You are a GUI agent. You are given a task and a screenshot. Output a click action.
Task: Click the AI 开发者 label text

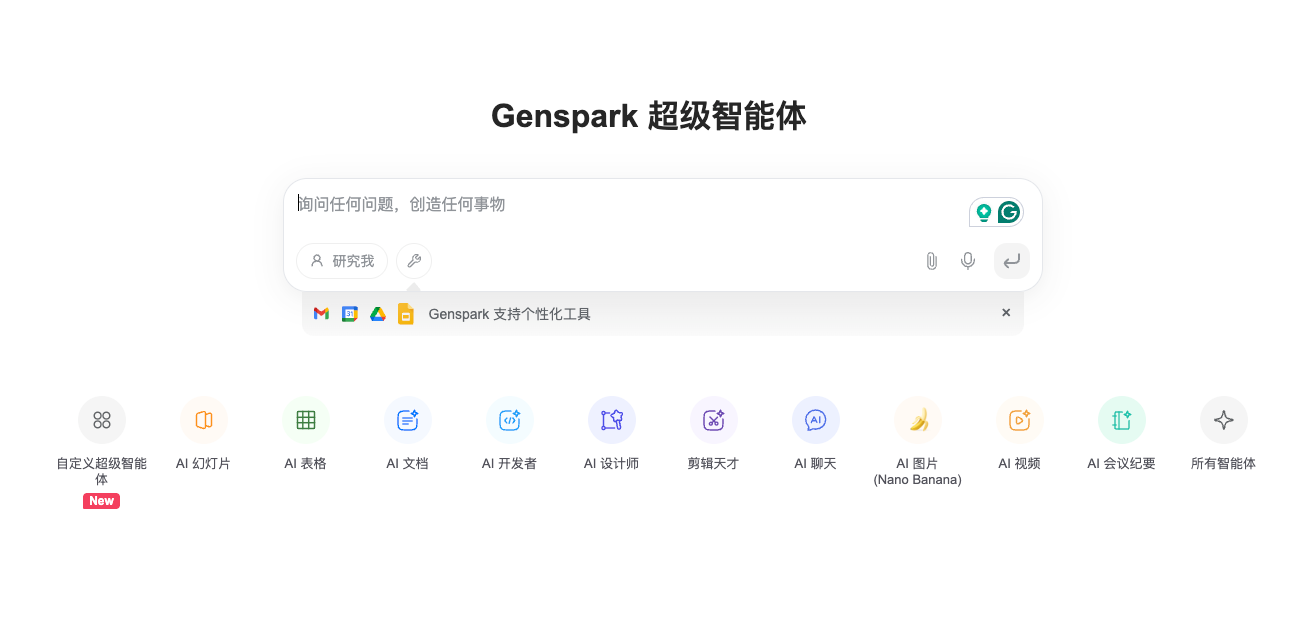click(x=510, y=464)
